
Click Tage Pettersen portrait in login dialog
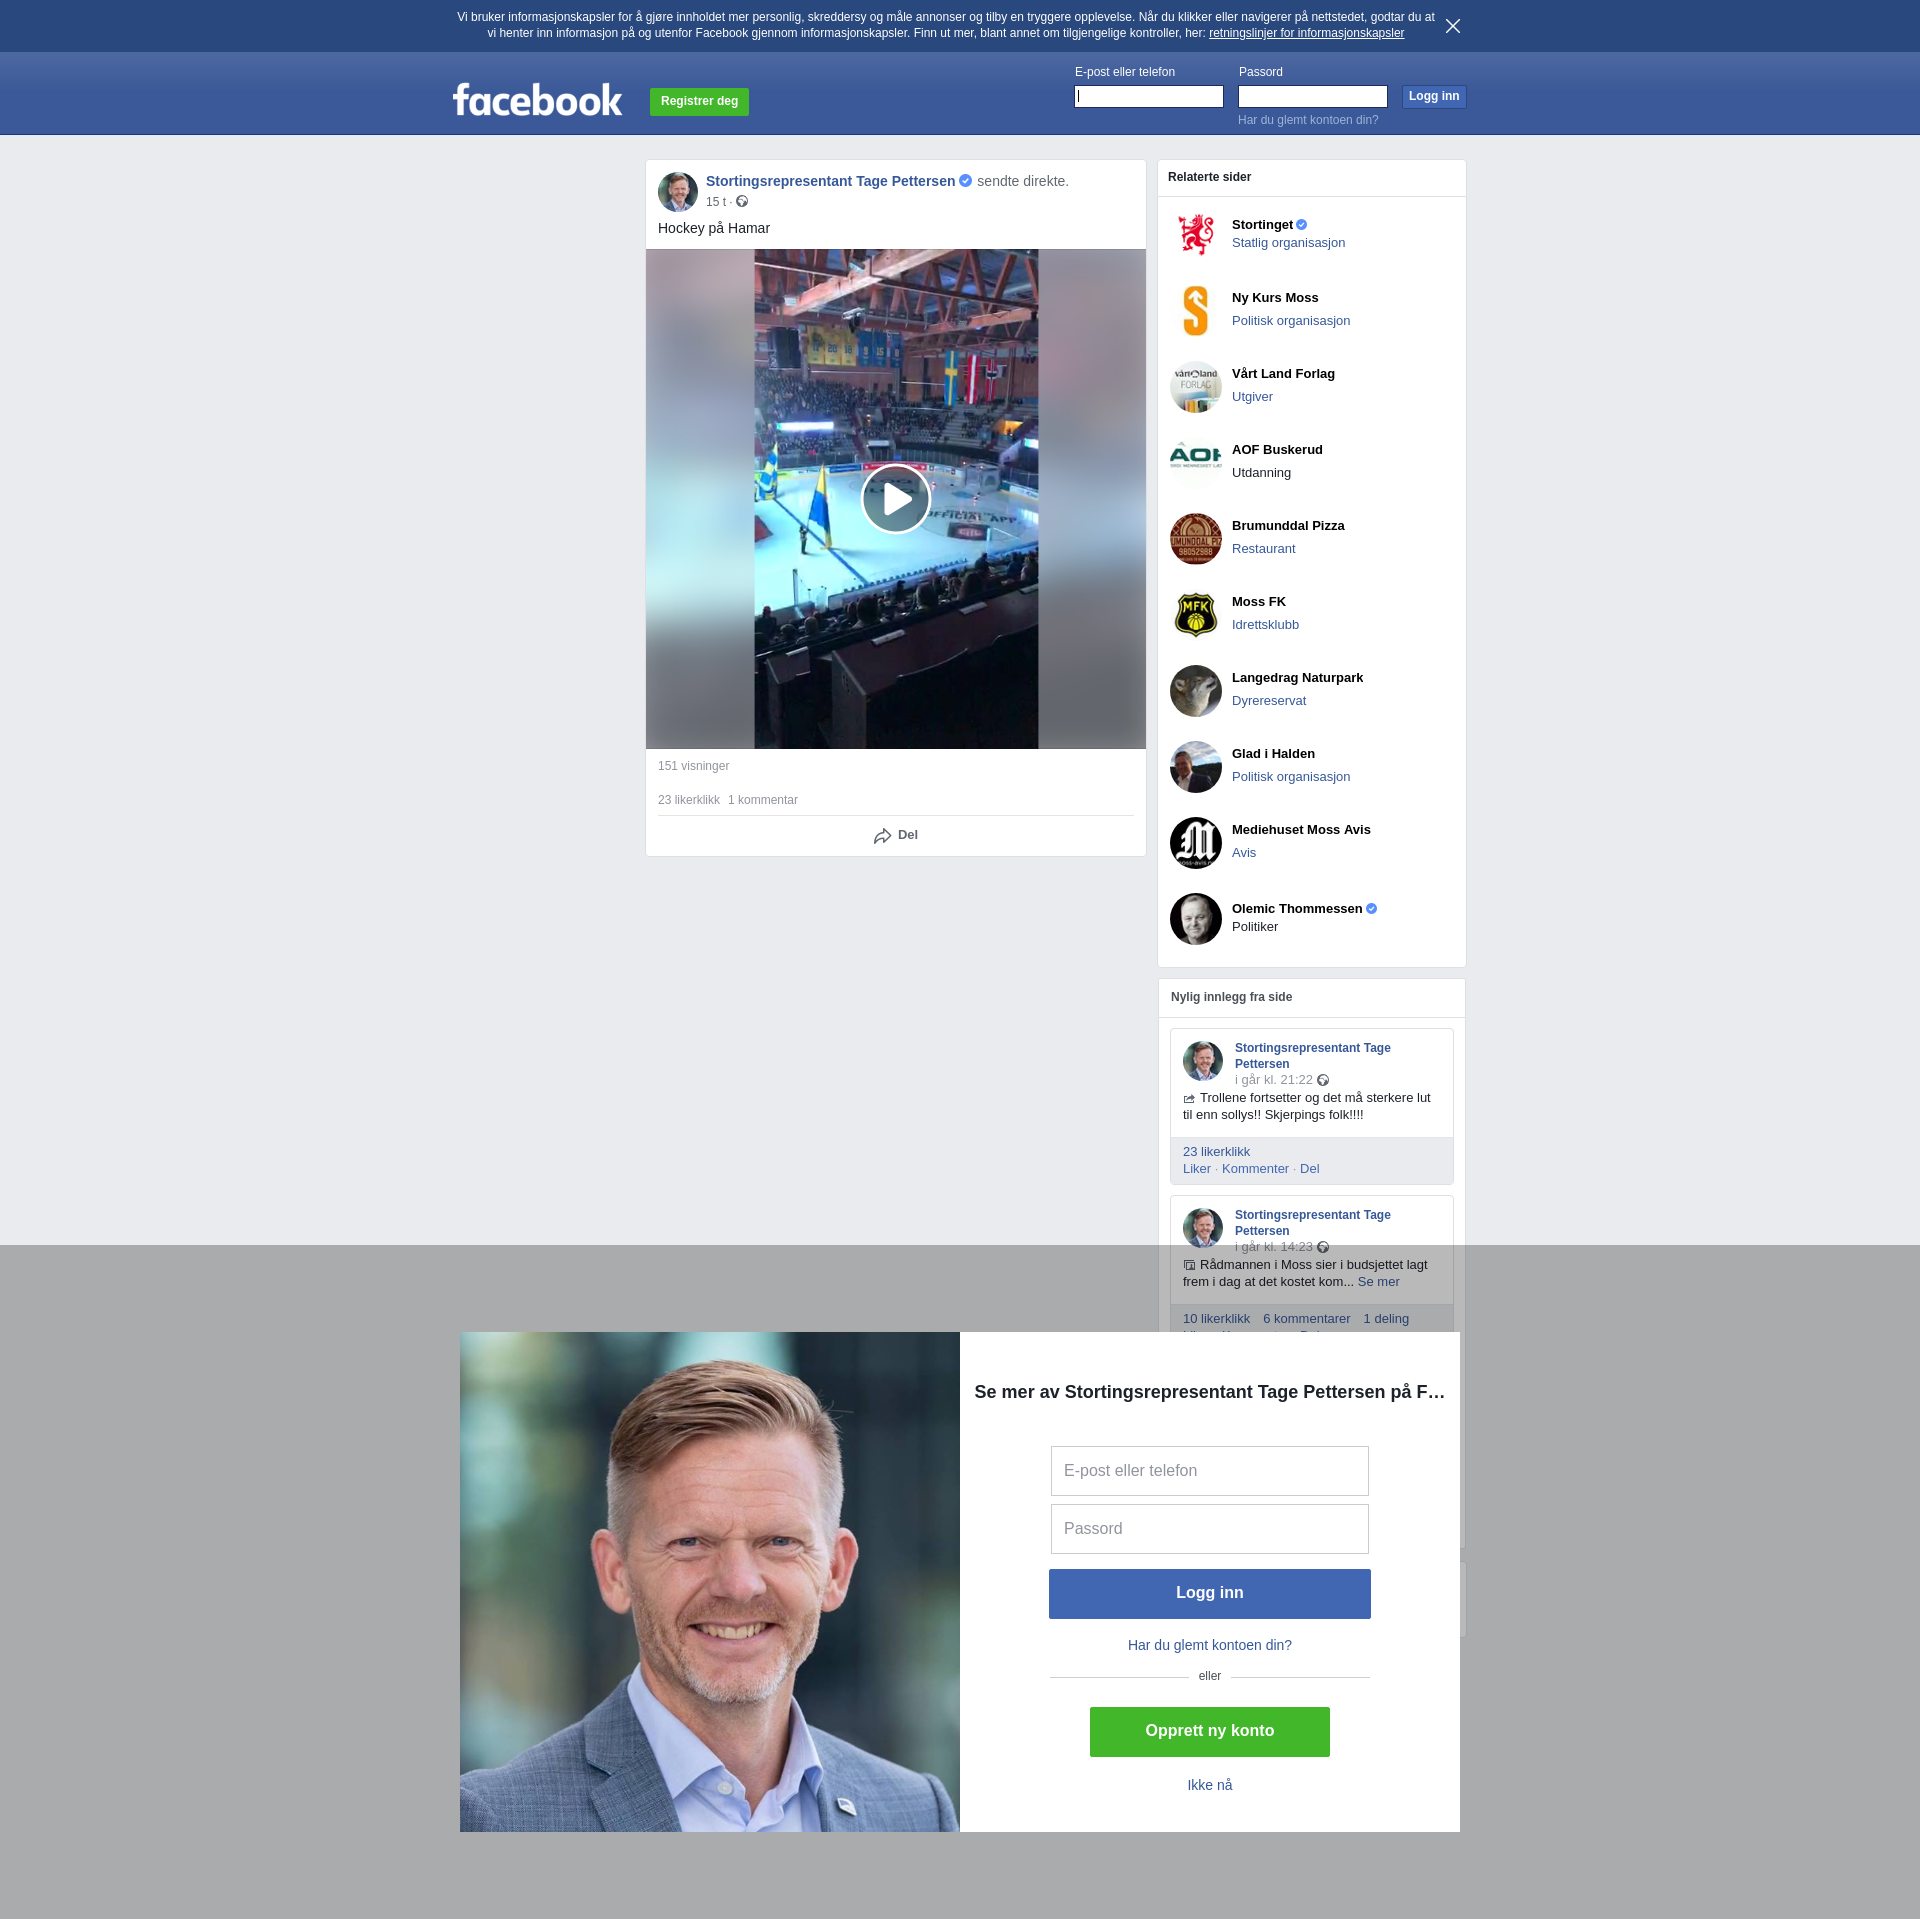tap(710, 1582)
